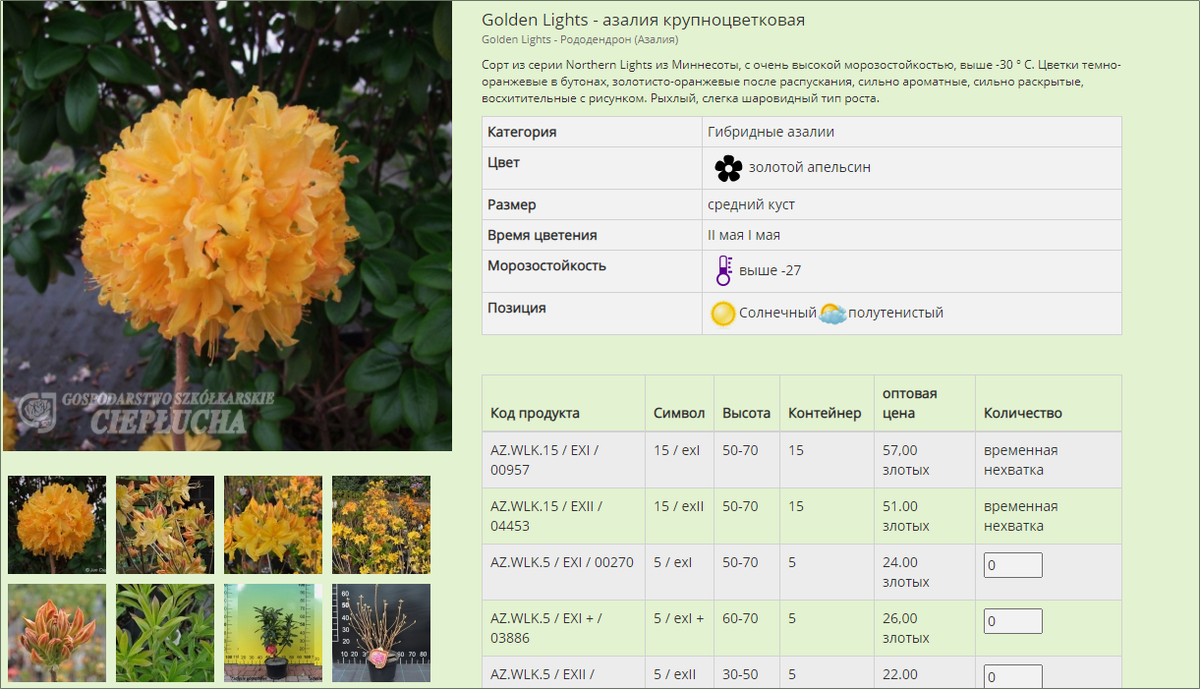Select the third thumbnail in the top gallery row
1200x689 pixels.
tap(273, 524)
